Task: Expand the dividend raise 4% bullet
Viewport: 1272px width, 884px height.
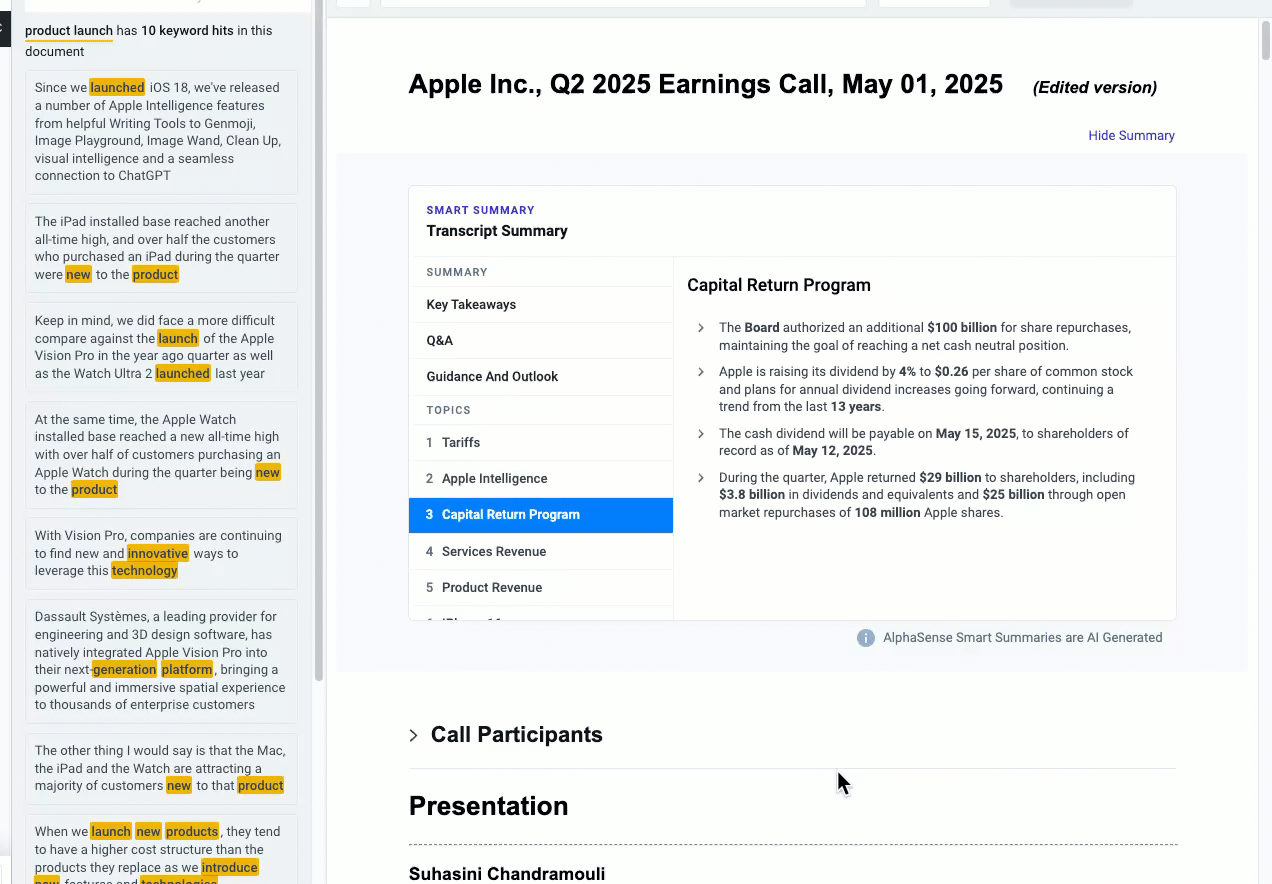Action: click(x=701, y=372)
